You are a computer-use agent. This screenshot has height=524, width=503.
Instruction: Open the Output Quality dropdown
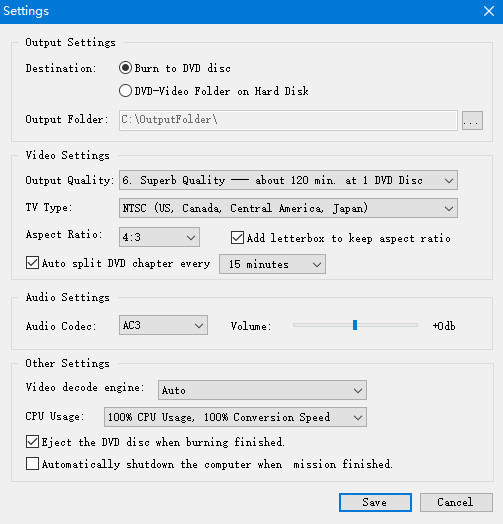pyautogui.click(x=288, y=180)
